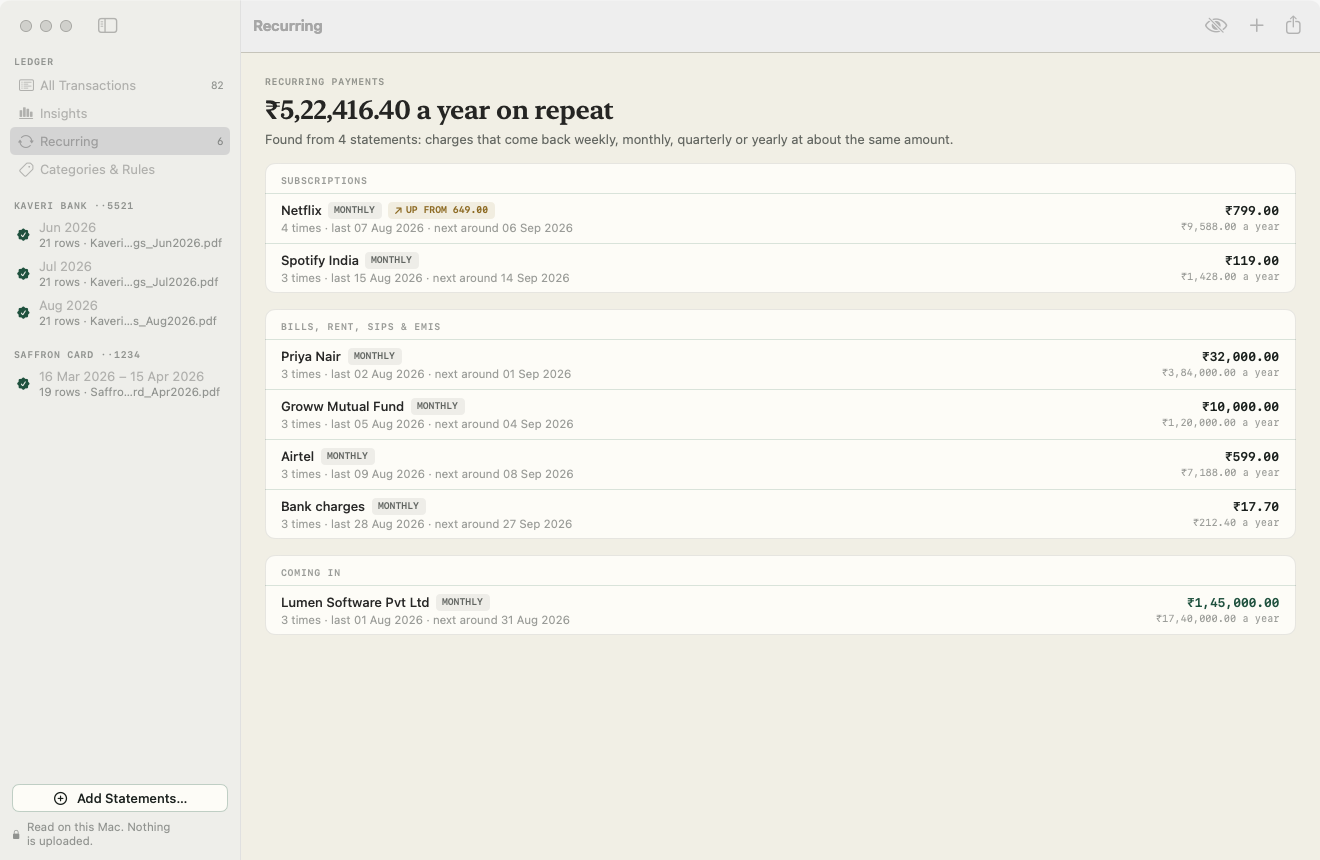Click the KAVERI BANK ··5521 header
The width and height of the screenshot is (1320, 860).
tap(74, 206)
